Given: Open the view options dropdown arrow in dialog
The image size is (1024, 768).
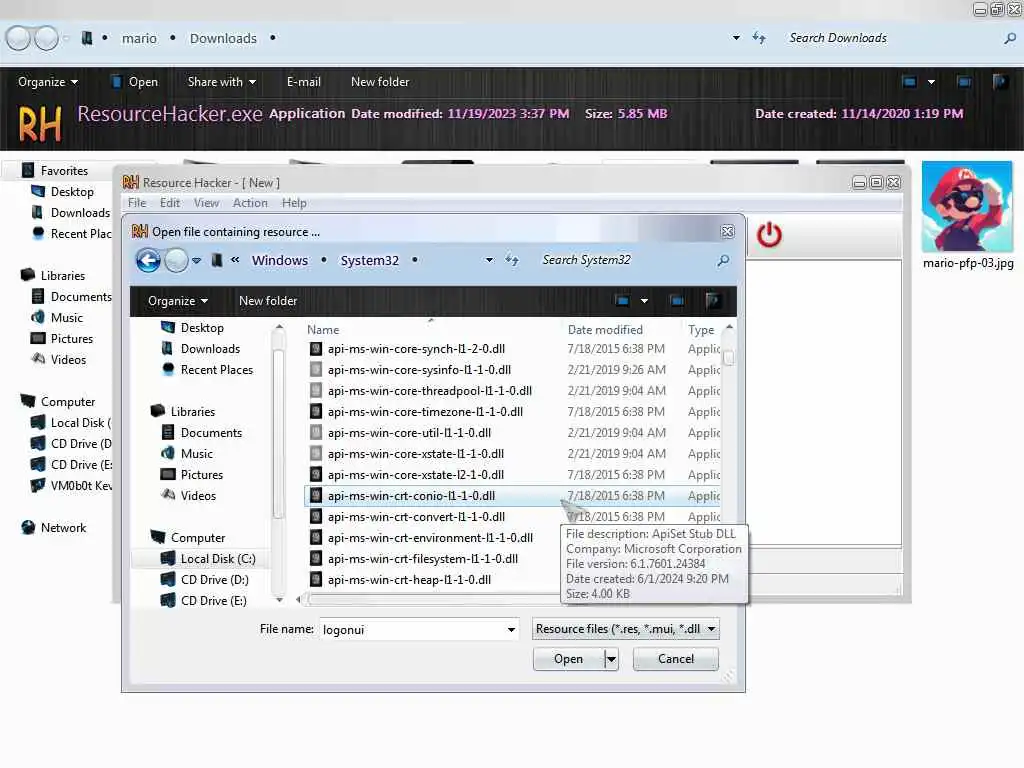Looking at the screenshot, I should pyautogui.click(x=645, y=300).
